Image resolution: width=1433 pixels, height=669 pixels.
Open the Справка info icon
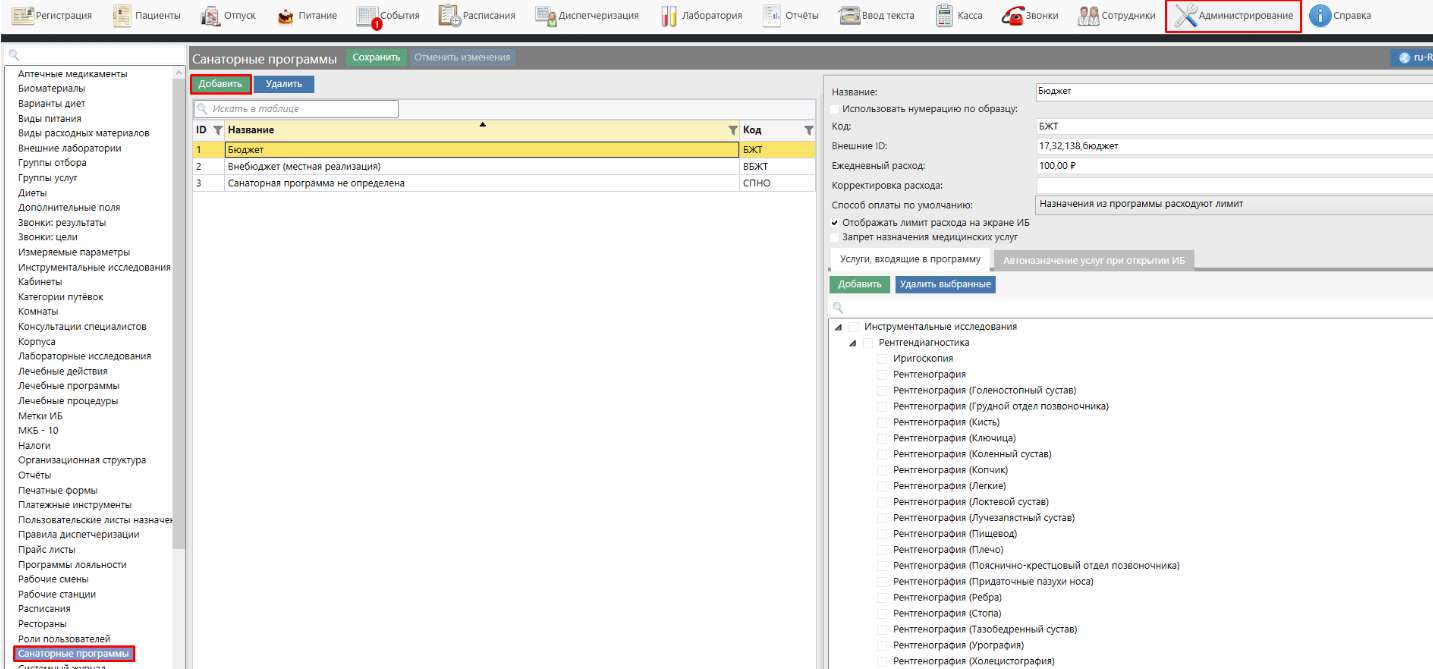click(x=1320, y=15)
